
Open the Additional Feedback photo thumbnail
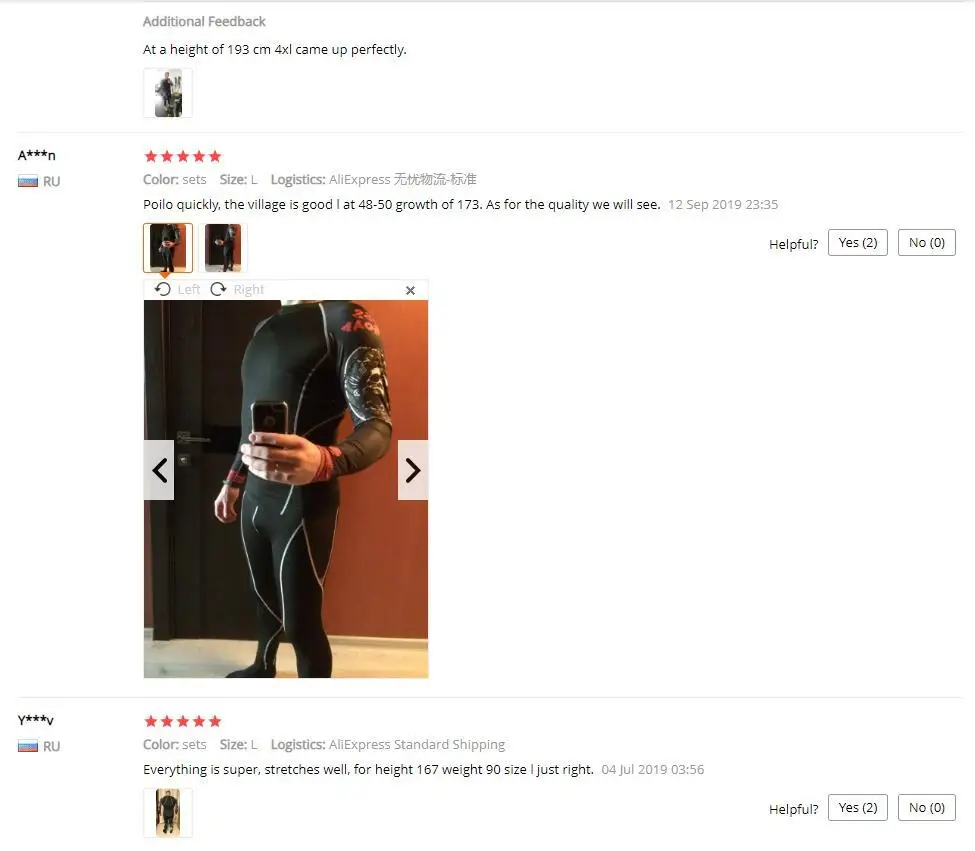coord(168,93)
